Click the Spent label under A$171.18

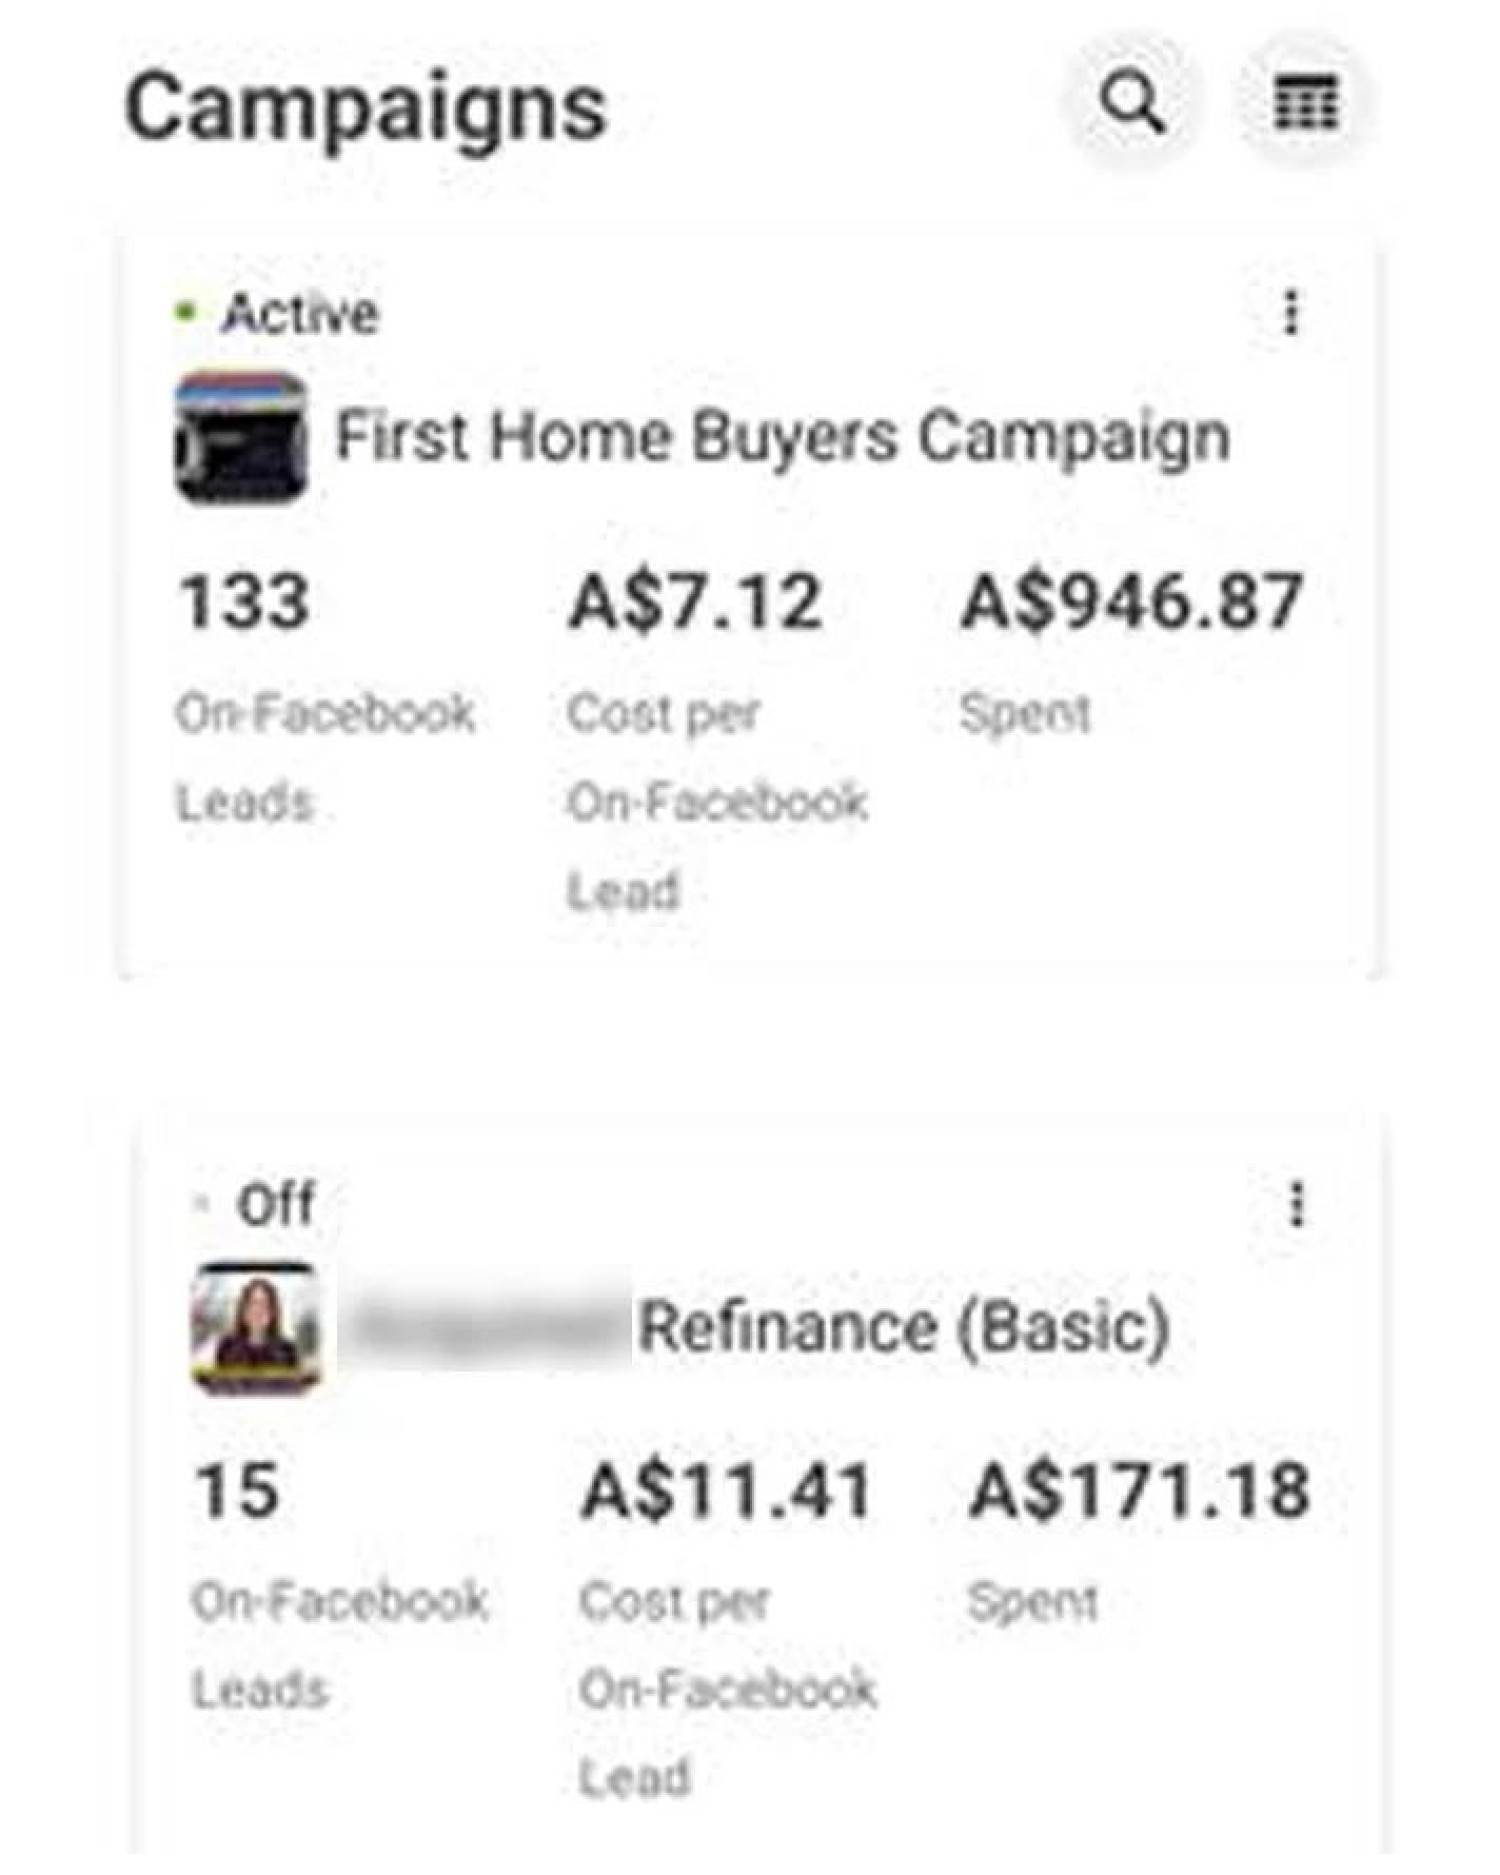pyautogui.click(x=1032, y=1602)
